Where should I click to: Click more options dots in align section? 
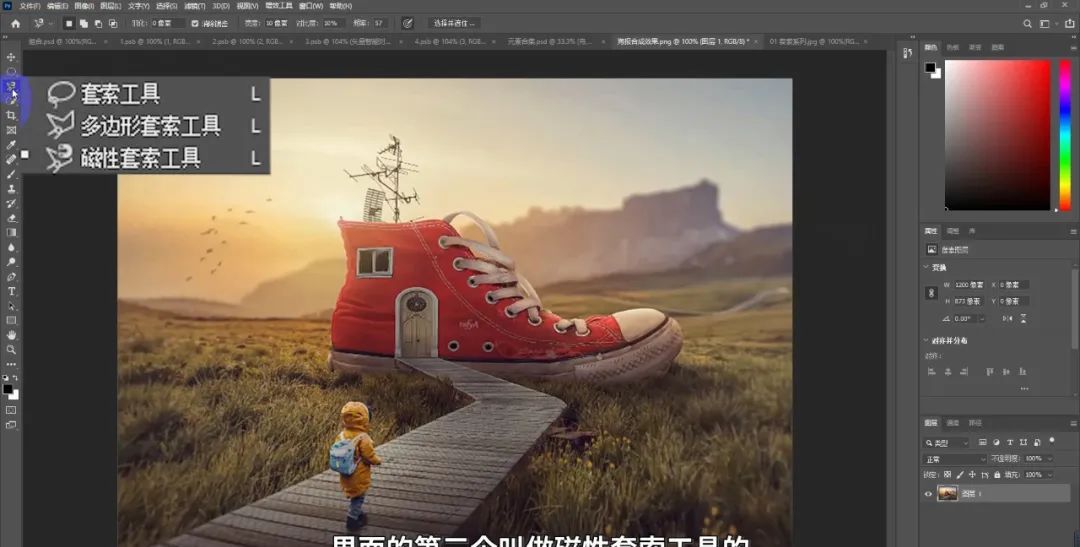(1024, 389)
